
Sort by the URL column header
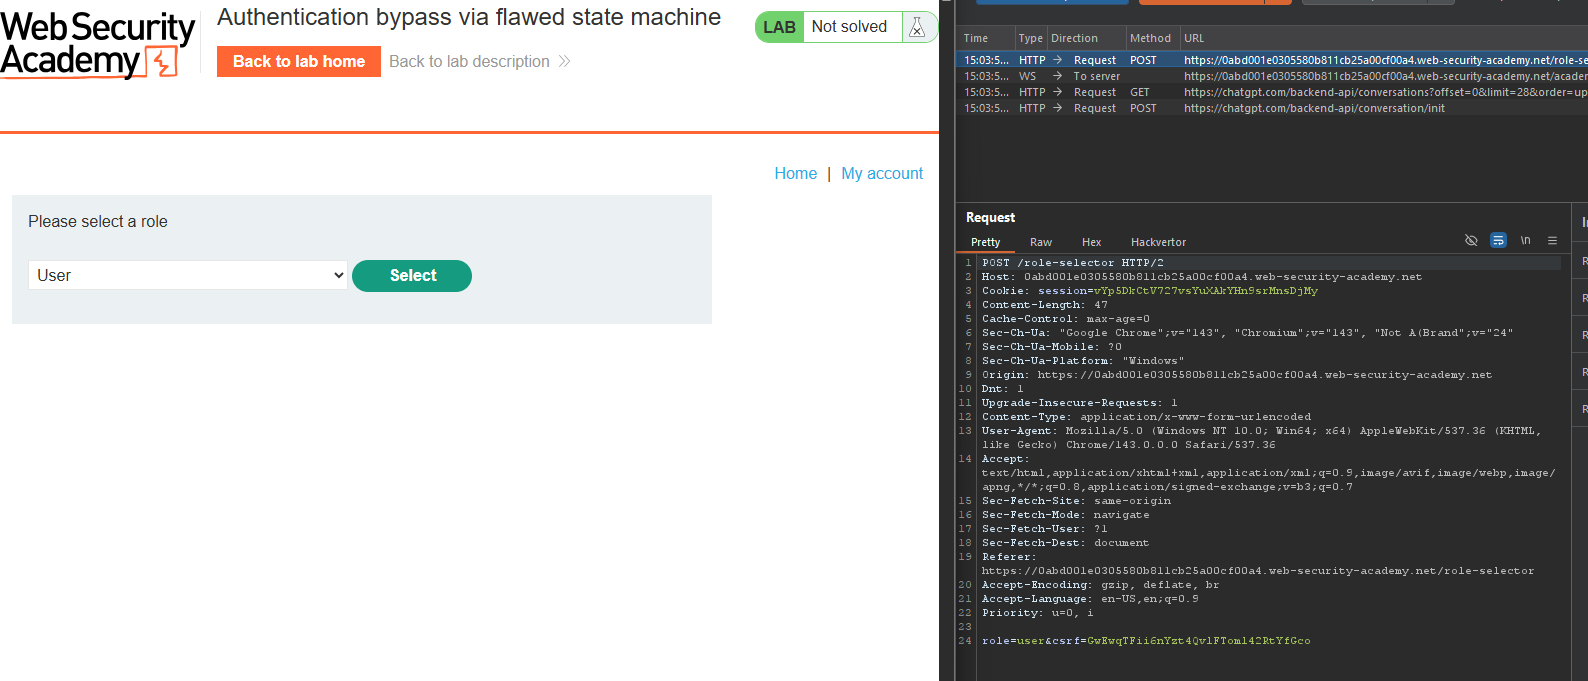[1384, 38]
